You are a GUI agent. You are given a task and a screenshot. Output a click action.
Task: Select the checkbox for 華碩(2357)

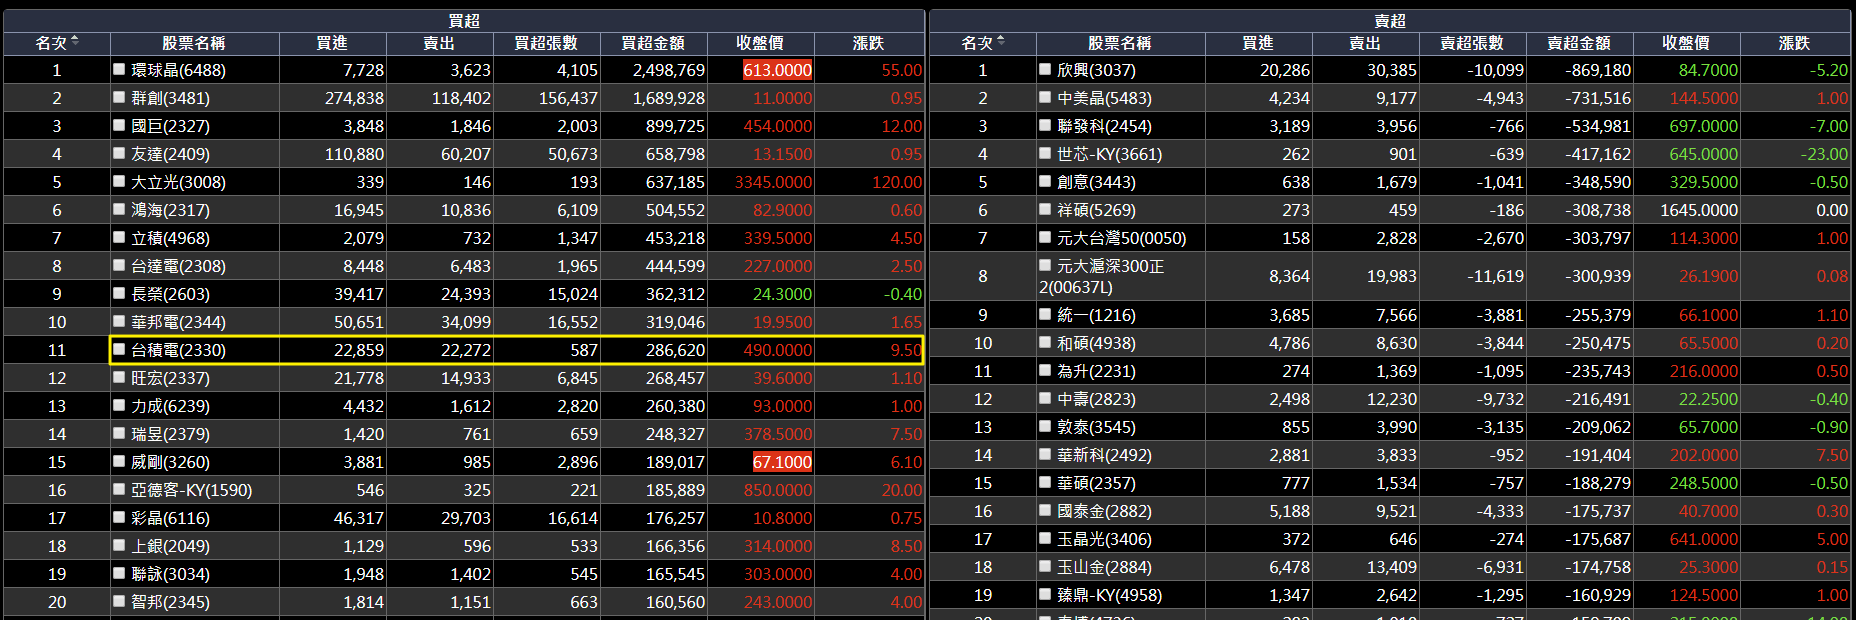(x=1045, y=482)
